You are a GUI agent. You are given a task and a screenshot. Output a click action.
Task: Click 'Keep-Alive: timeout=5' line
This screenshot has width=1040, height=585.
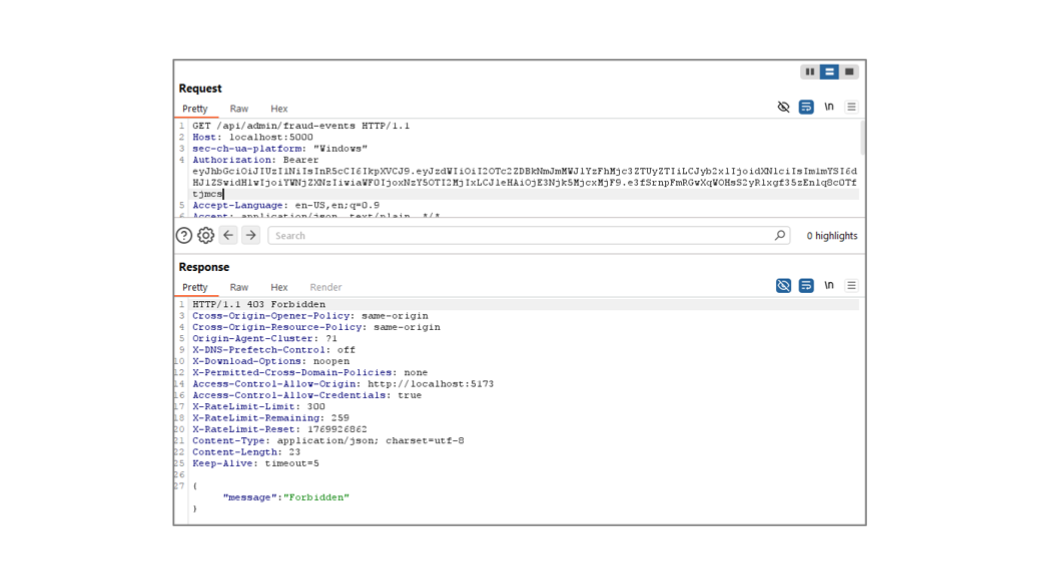(255, 463)
